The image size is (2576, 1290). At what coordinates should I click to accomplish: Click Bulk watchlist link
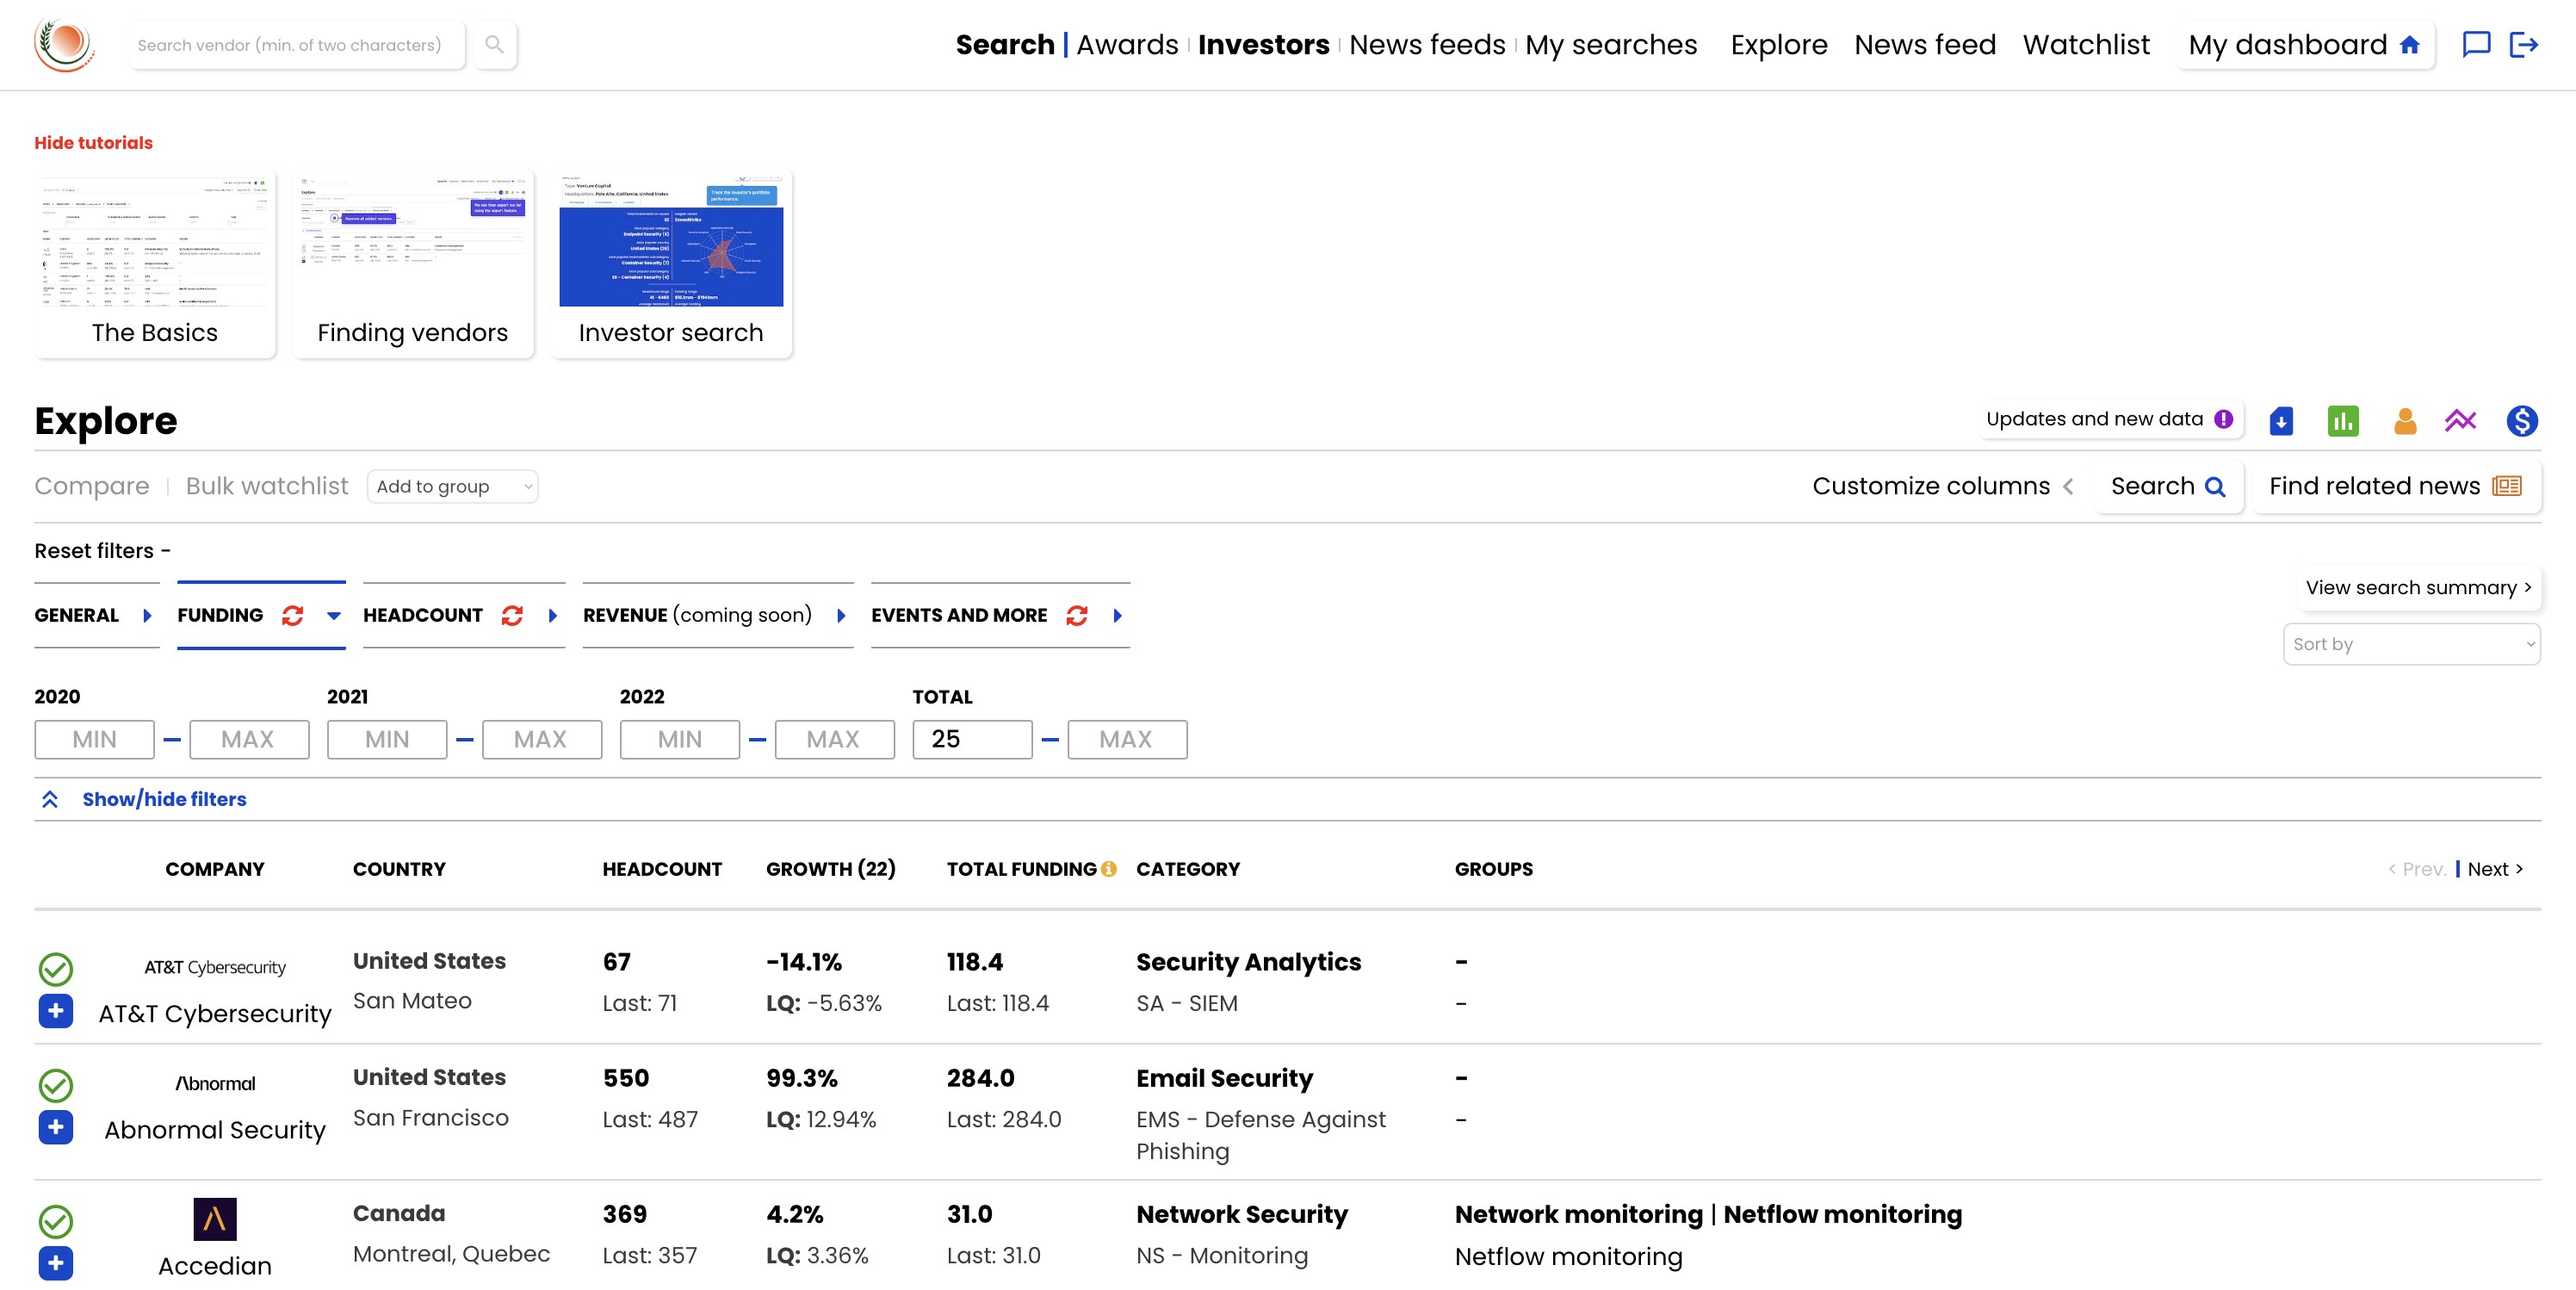(x=267, y=486)
